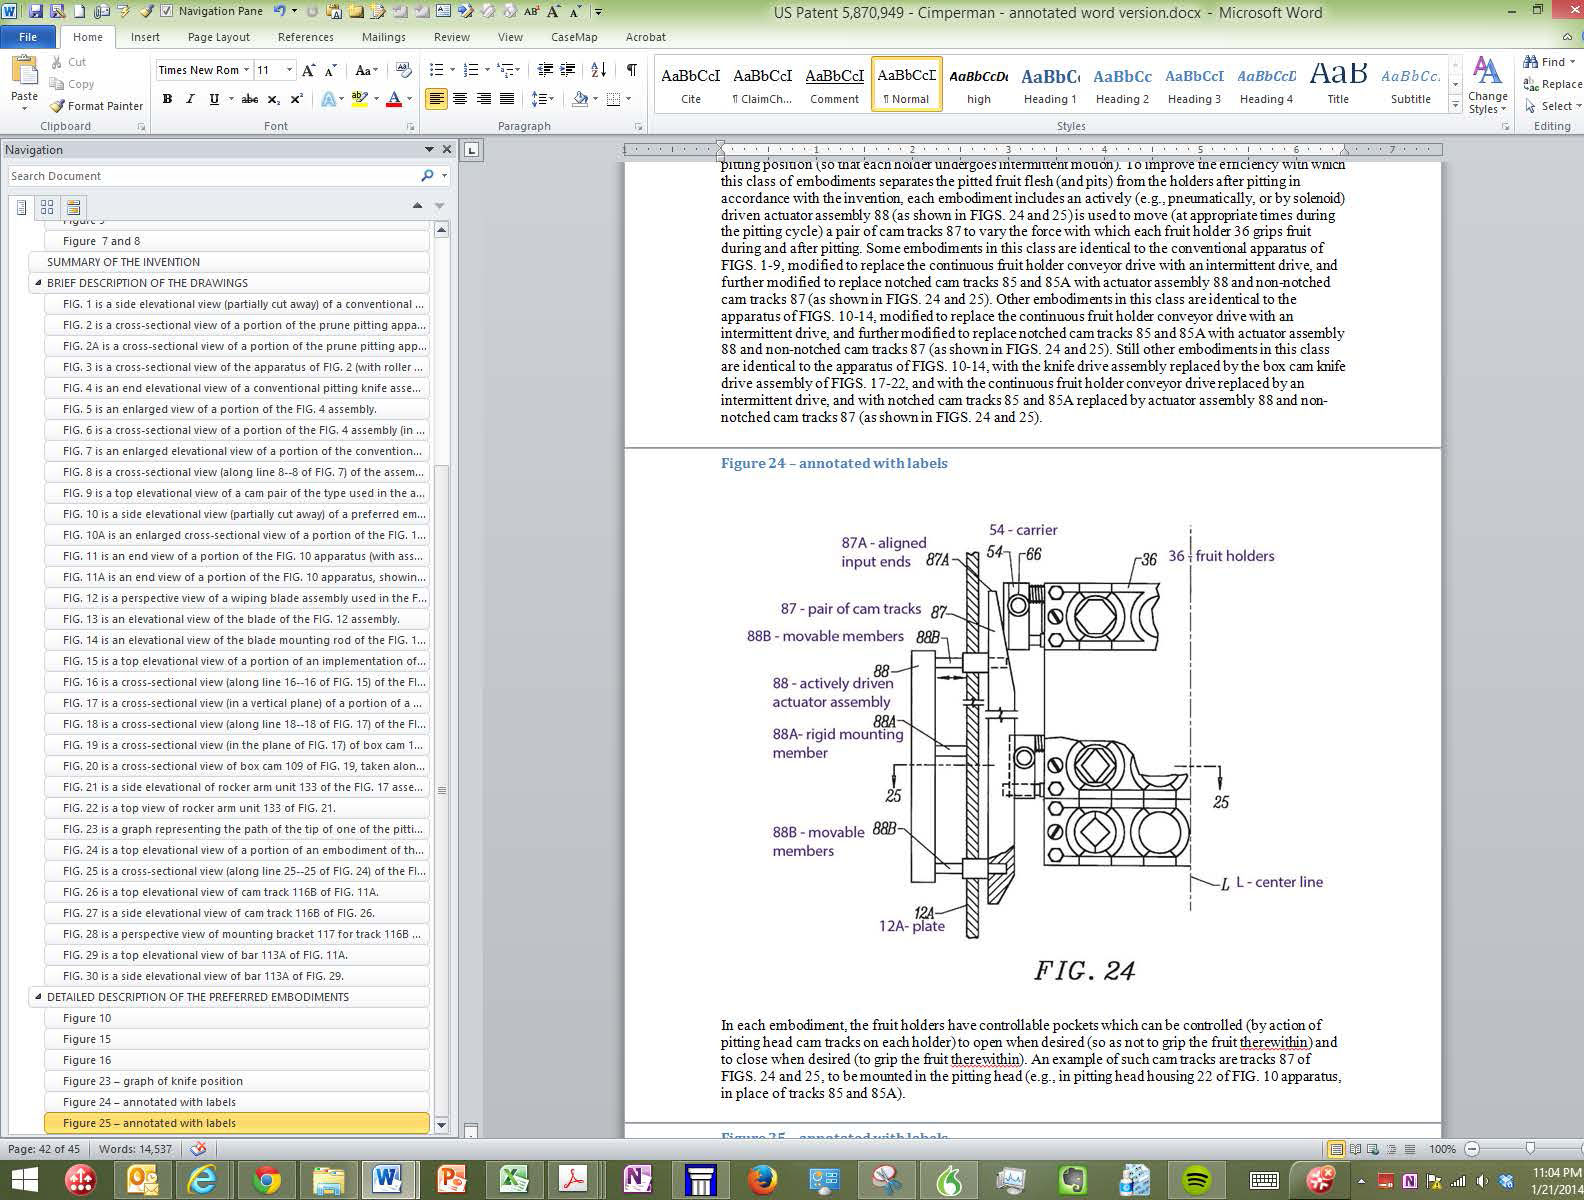The image size is (1584, 1200).
Task: Click Shrink Font icon
Action: tap(332, 70)
